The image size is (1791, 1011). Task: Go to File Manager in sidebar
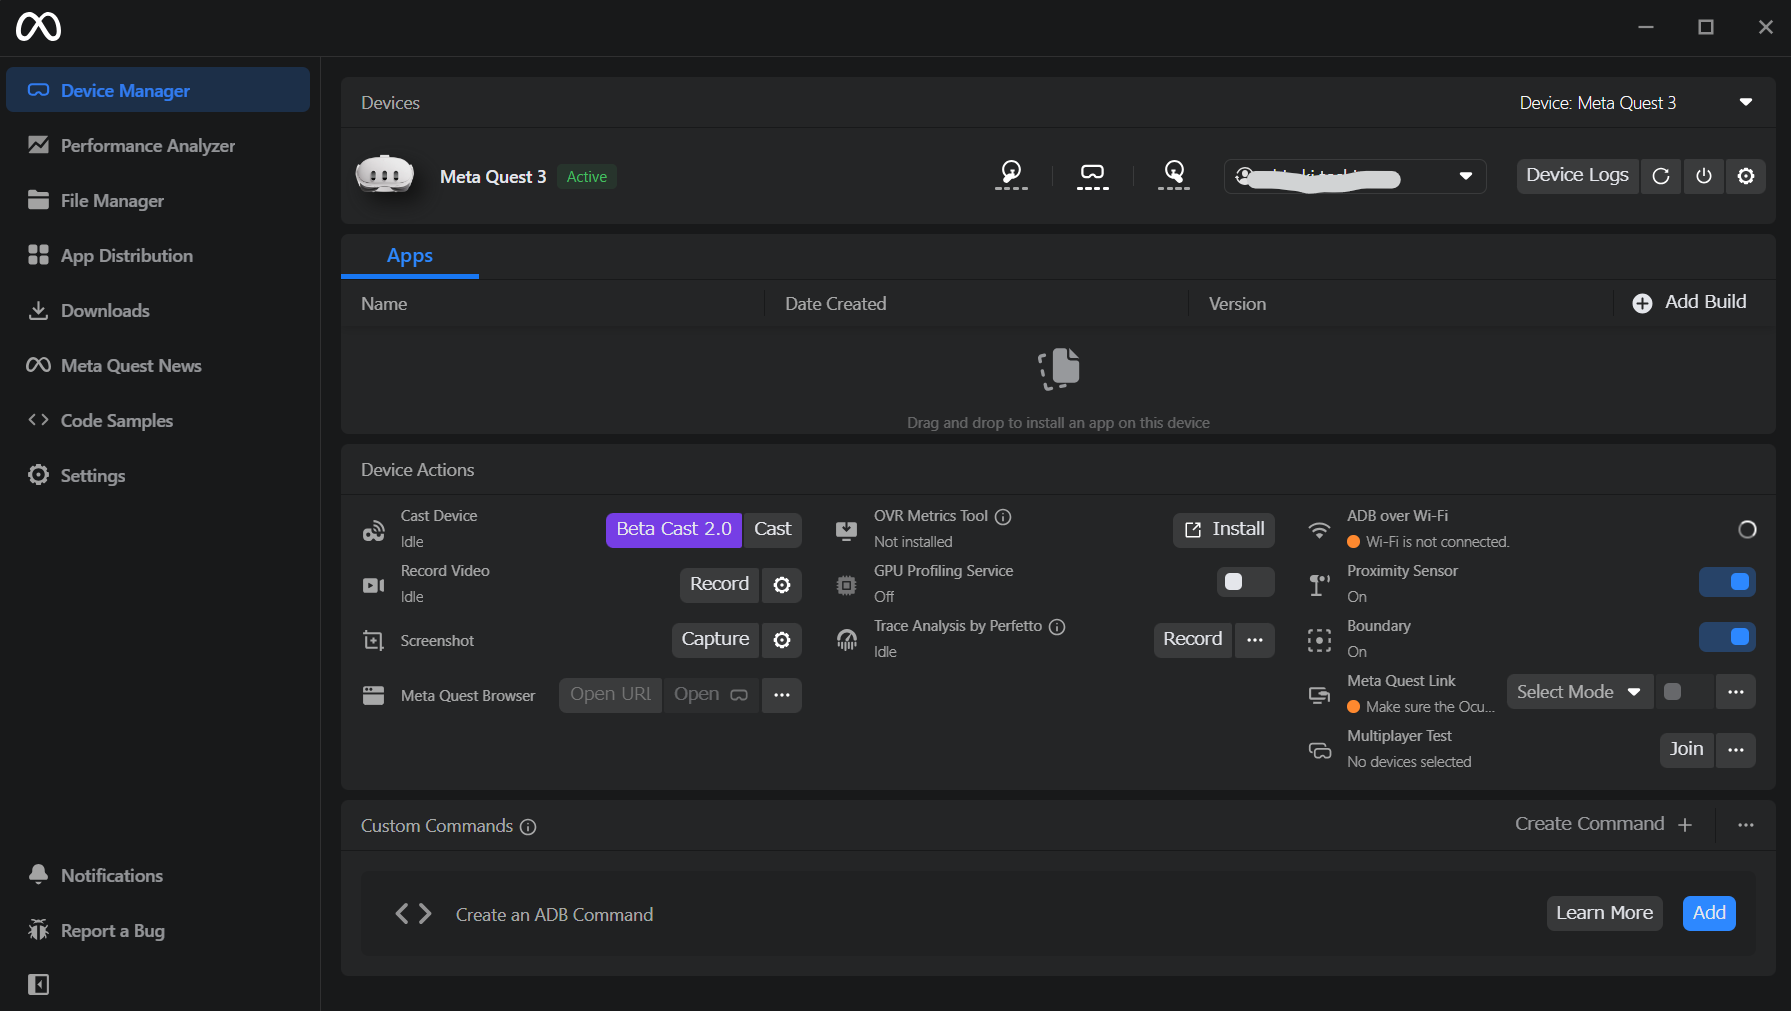click(112, 201)
